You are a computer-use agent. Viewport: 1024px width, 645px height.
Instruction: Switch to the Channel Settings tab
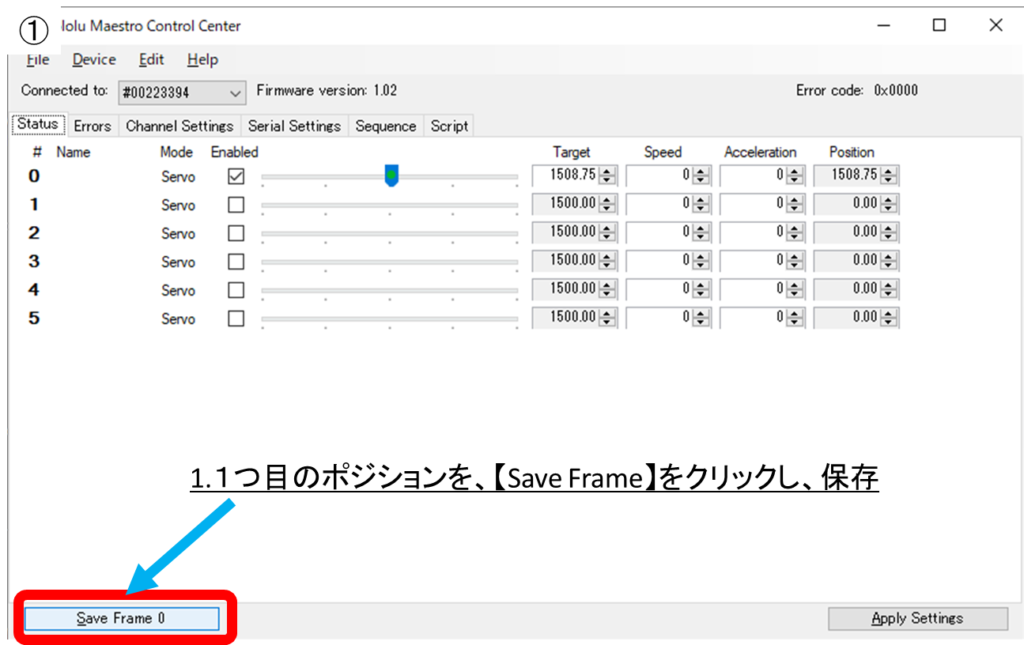click(180, 126)
